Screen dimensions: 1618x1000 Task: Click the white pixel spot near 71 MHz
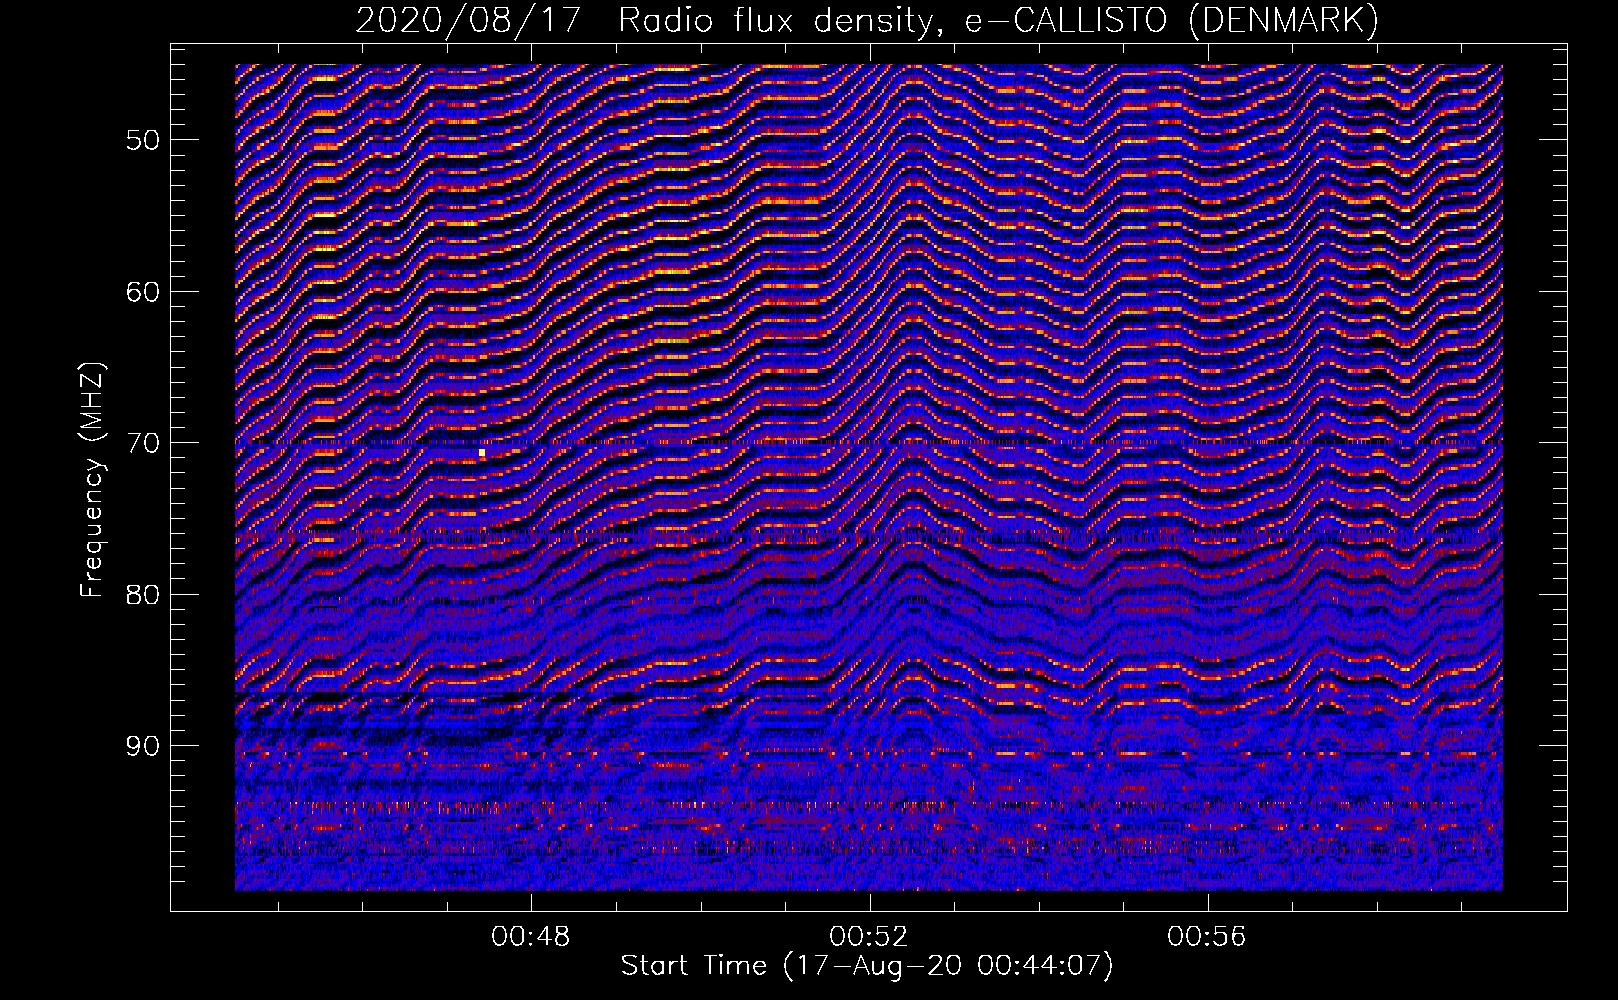point(482,453)
